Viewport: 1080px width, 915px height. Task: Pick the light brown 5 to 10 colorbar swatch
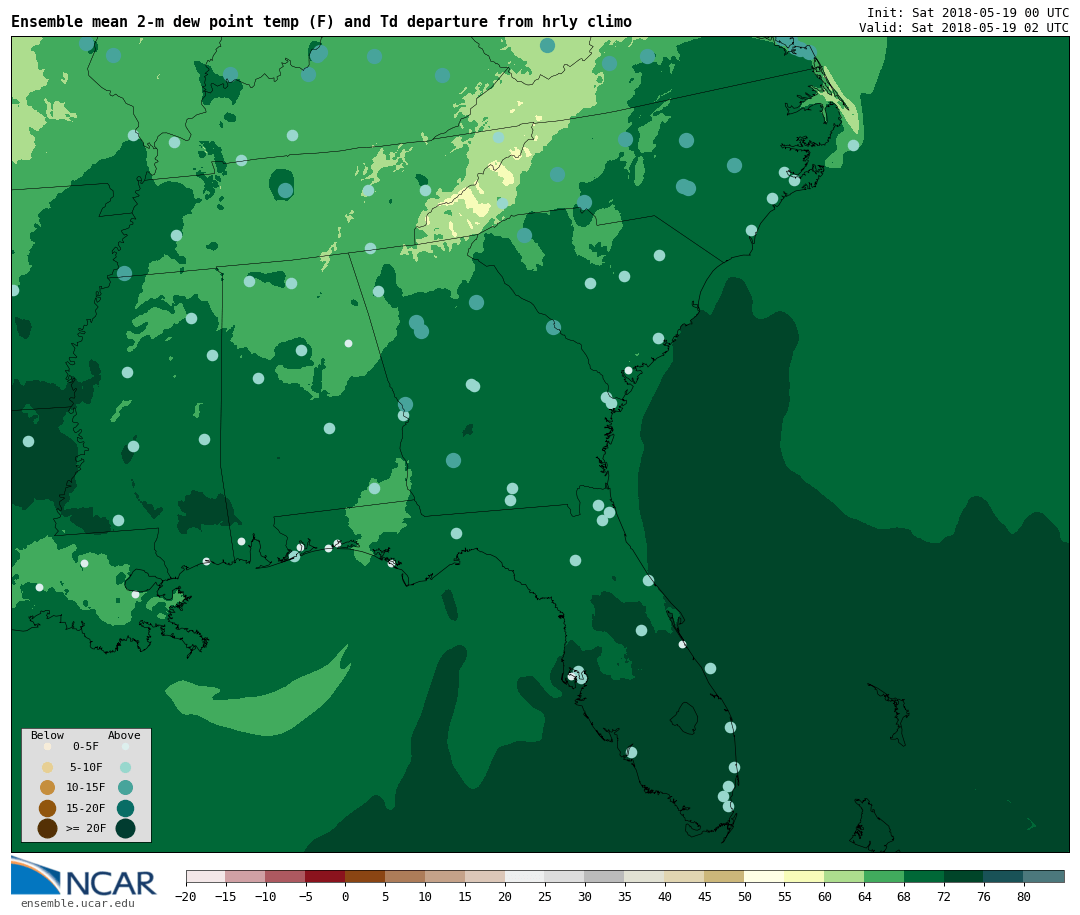[x=405, y=876]
